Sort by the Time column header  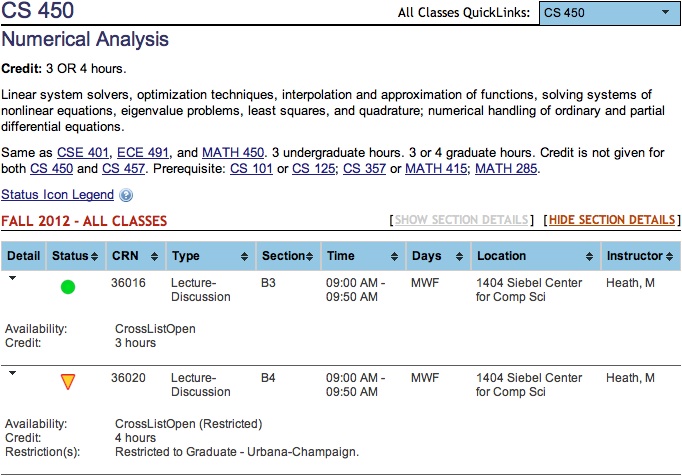pyautogui.click(x=361, y=257)
